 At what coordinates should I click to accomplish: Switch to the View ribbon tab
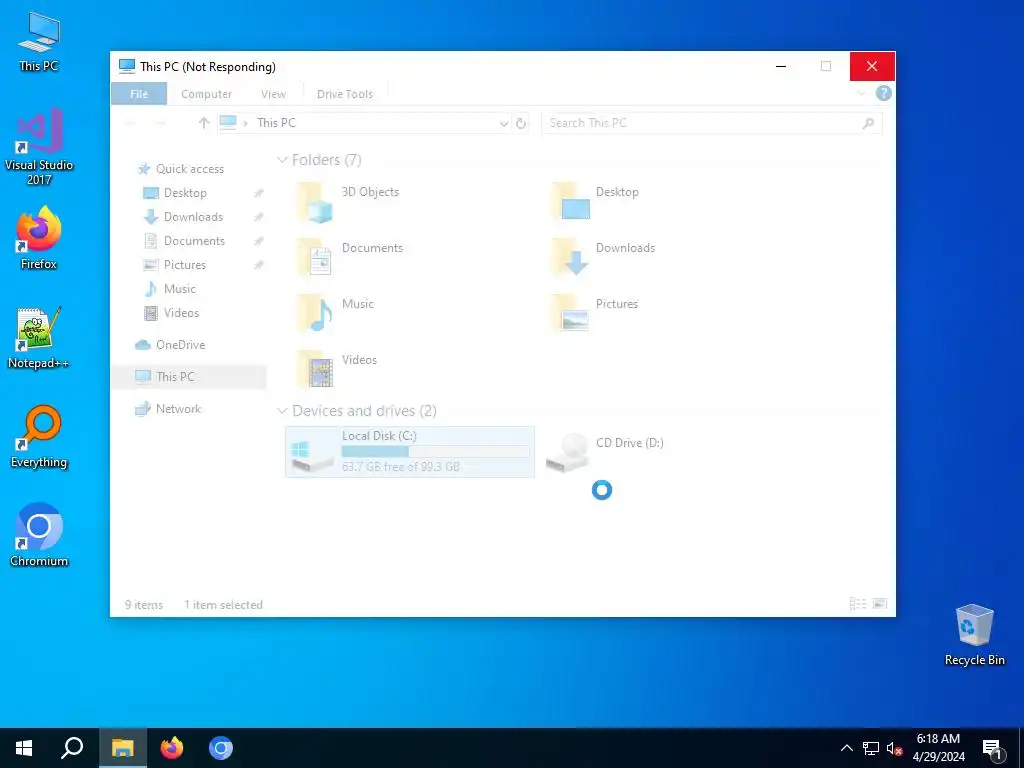[x=274, y=94]
